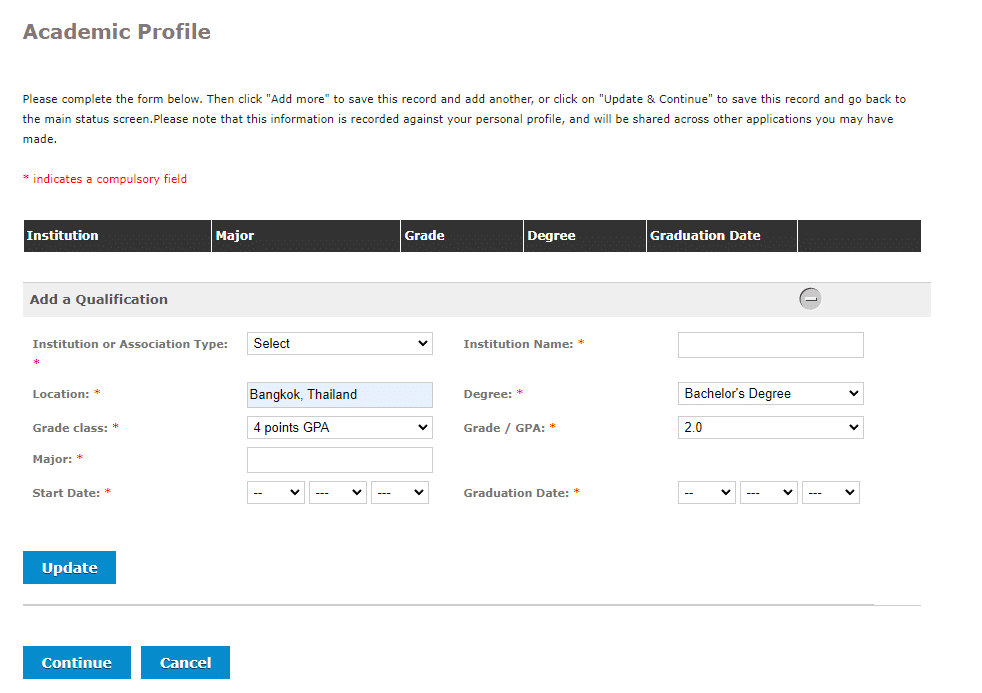
Task: Collapse the Add a Qualification section
Action: 810,299
